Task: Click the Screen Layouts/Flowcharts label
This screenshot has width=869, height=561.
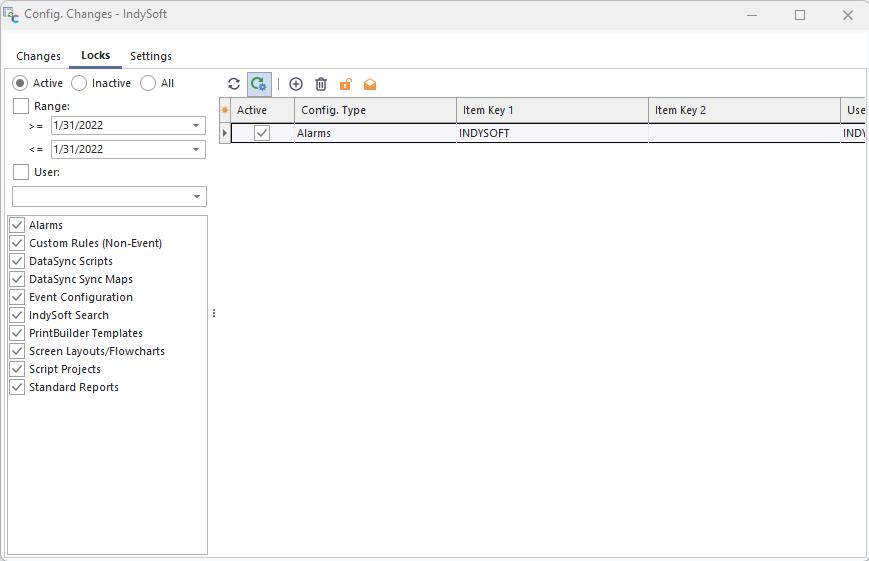Action: [x=97, y=351]
